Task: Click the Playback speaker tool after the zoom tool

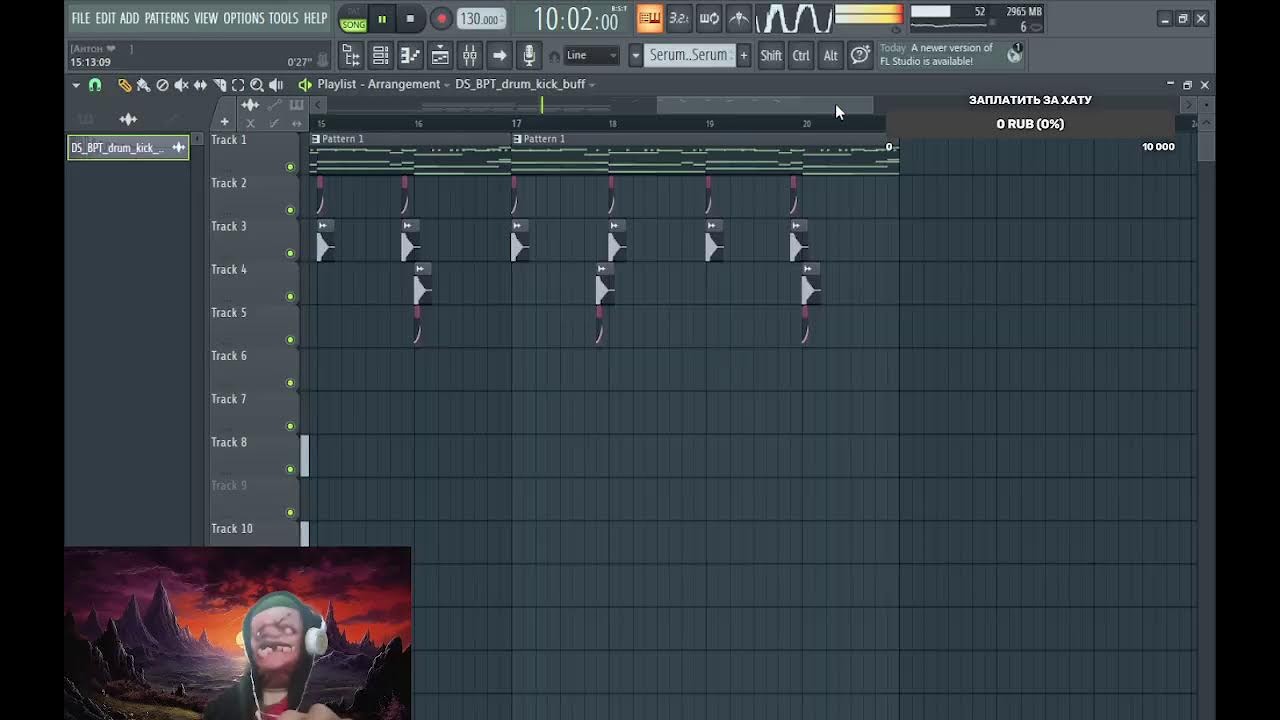Action: (276, 85)
